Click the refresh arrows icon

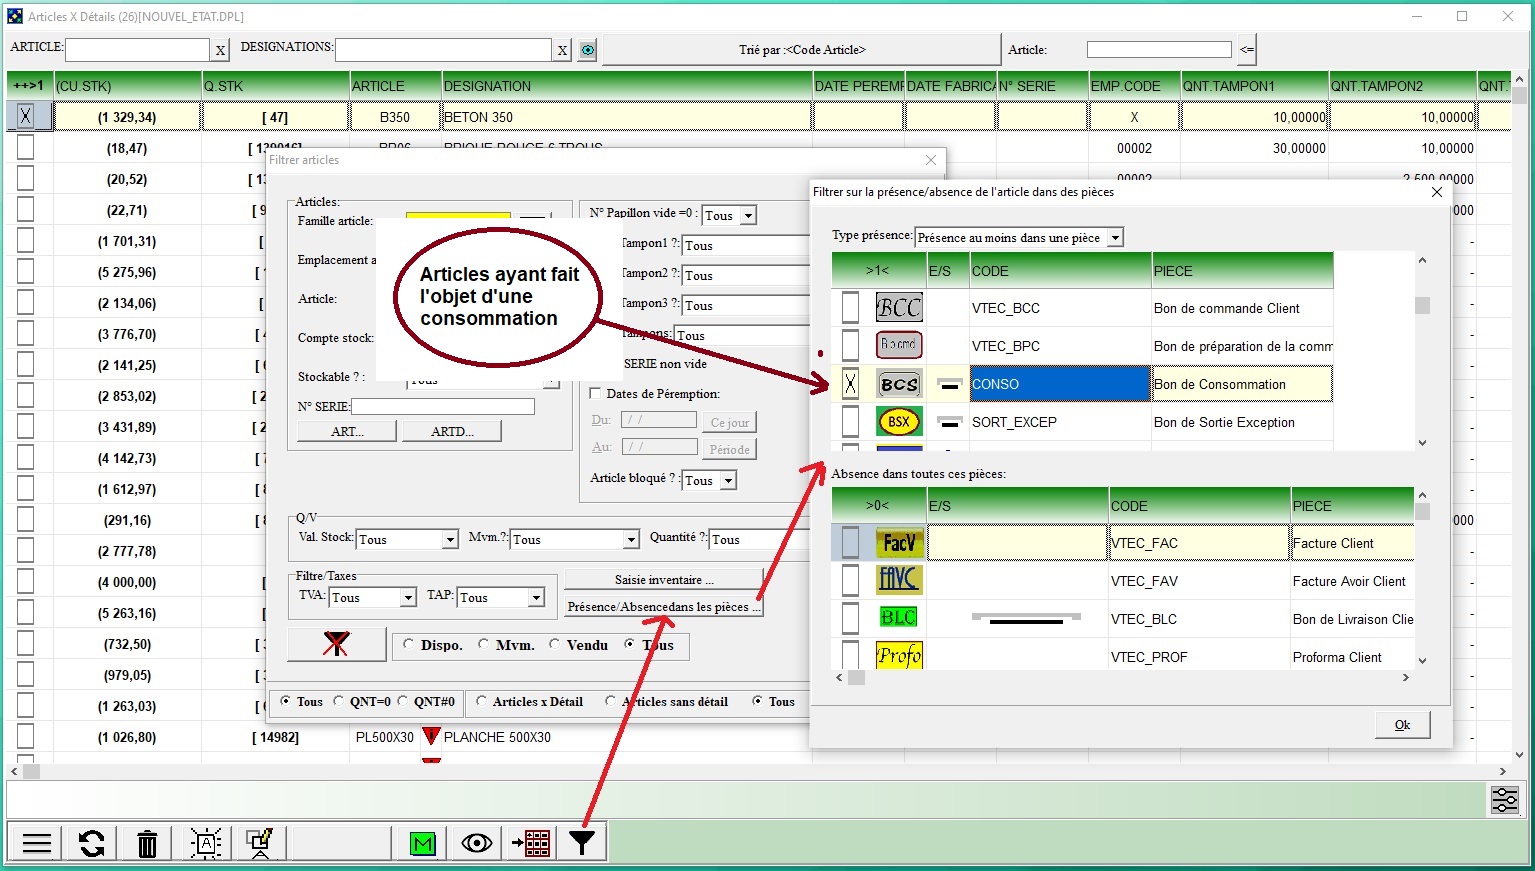(92, 844)
